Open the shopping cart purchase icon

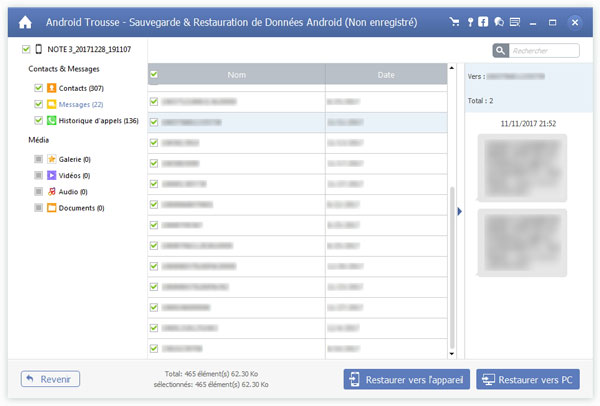[456, 21]
